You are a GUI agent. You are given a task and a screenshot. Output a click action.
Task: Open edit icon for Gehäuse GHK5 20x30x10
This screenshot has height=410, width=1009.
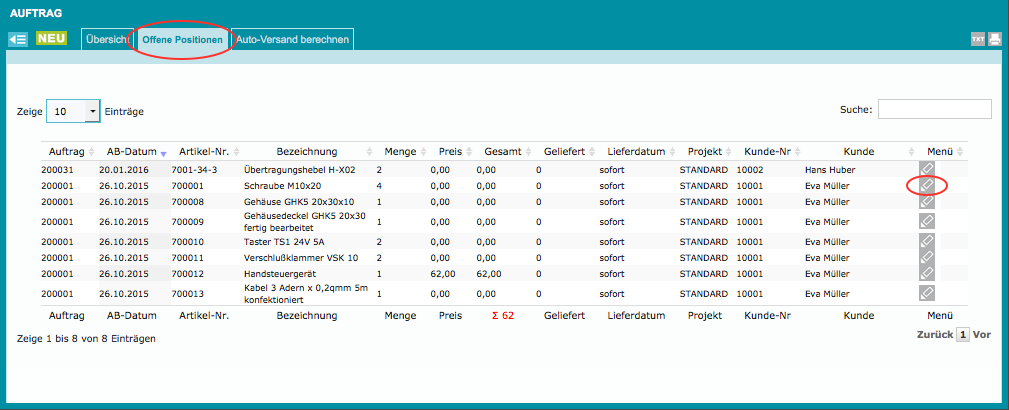[927, 201]
